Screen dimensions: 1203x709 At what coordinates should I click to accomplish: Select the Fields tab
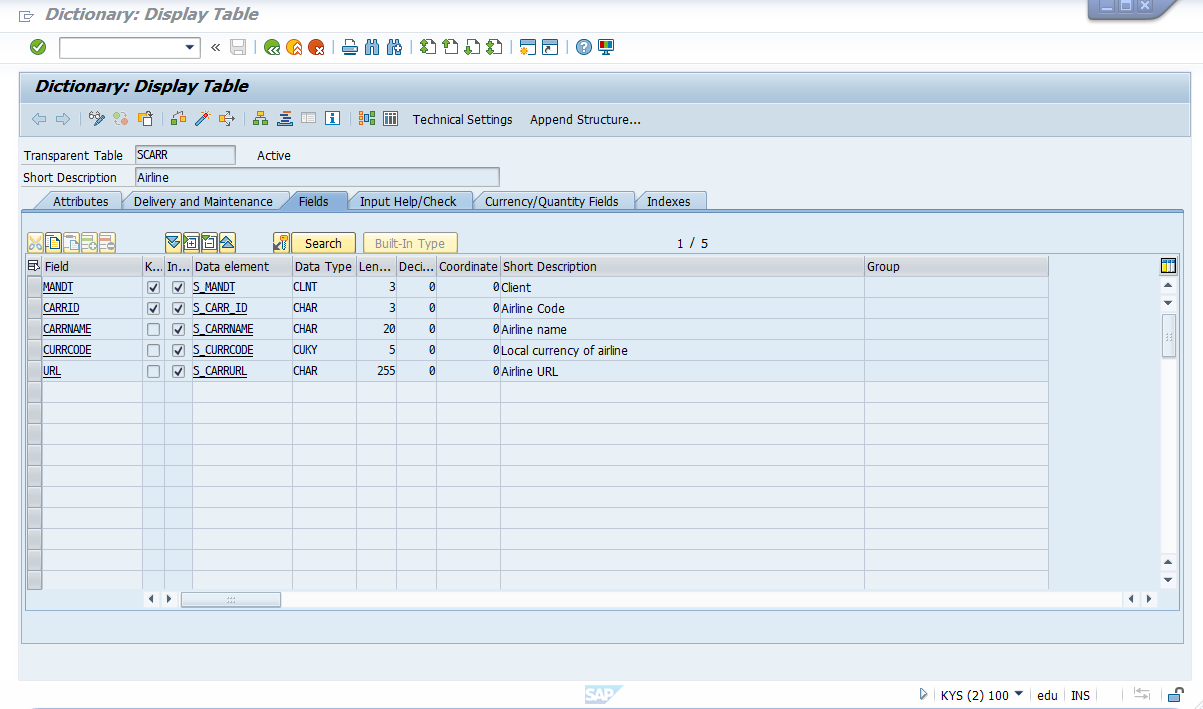[x=313, y=201]
